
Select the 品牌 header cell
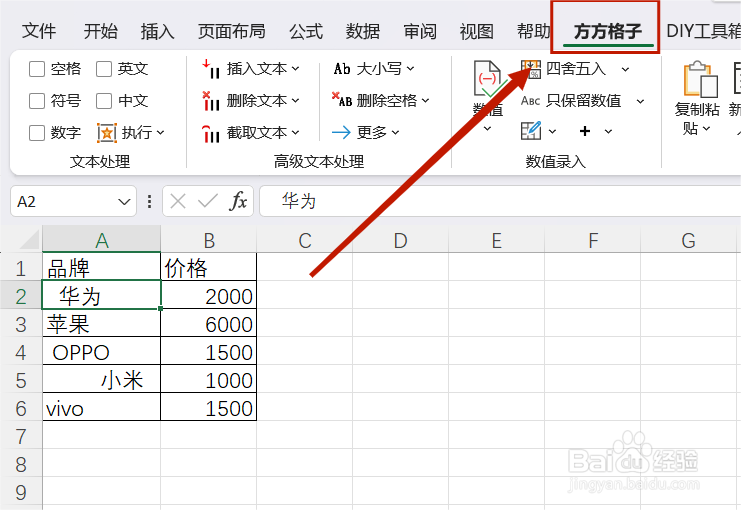pyautogui.click(x=102, y=268)
